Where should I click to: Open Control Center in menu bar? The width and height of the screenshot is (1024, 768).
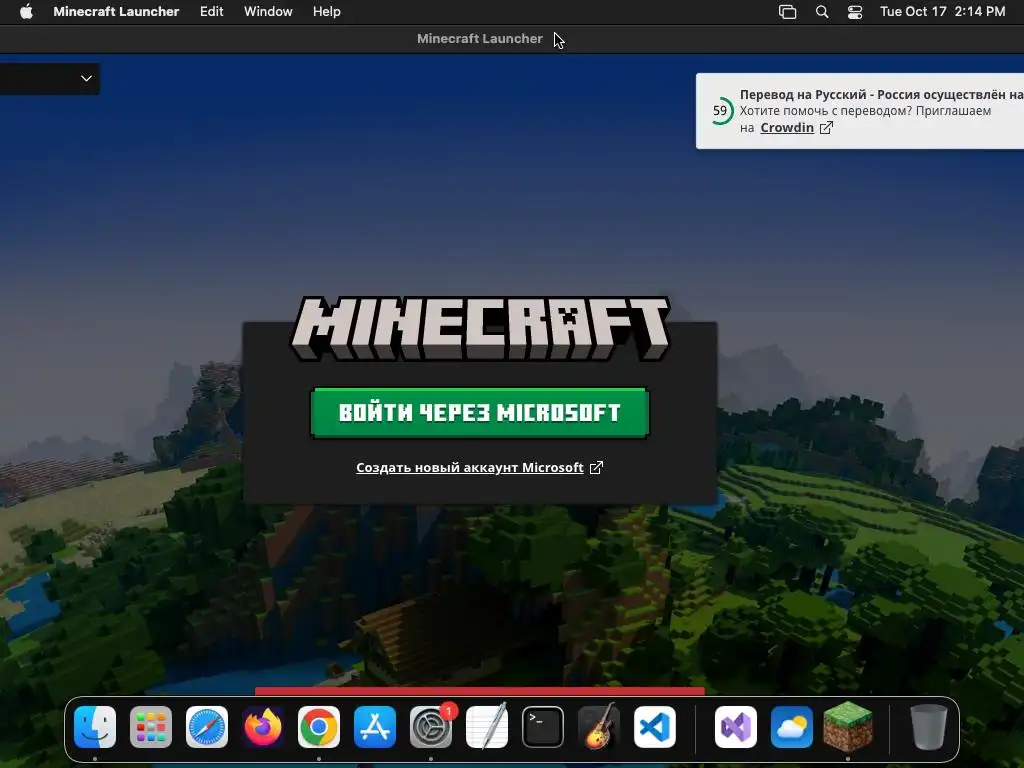855,12
